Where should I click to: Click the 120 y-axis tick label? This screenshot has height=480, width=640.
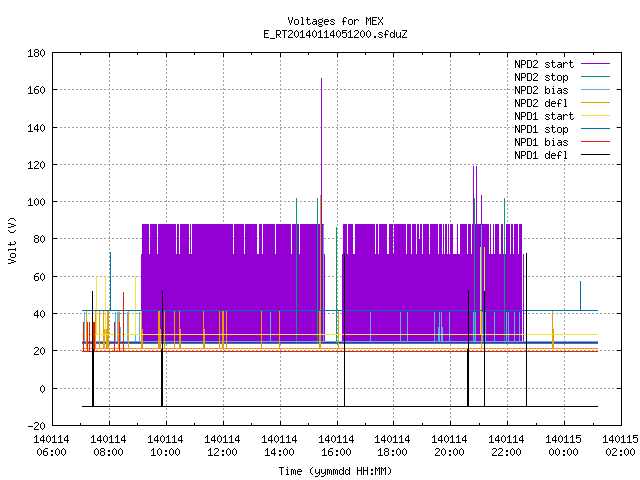click(36, 165)
